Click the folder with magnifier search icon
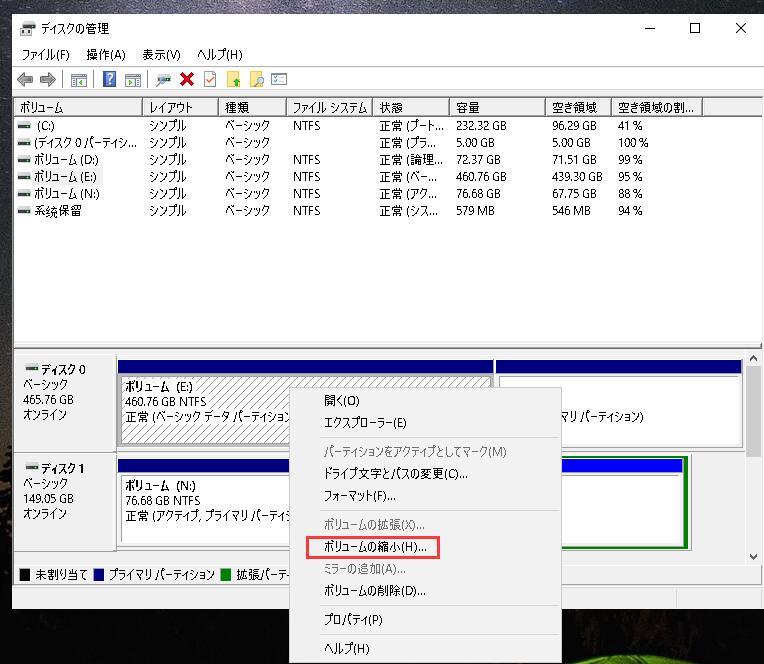 pyautogui.click(x=257, y=79)
